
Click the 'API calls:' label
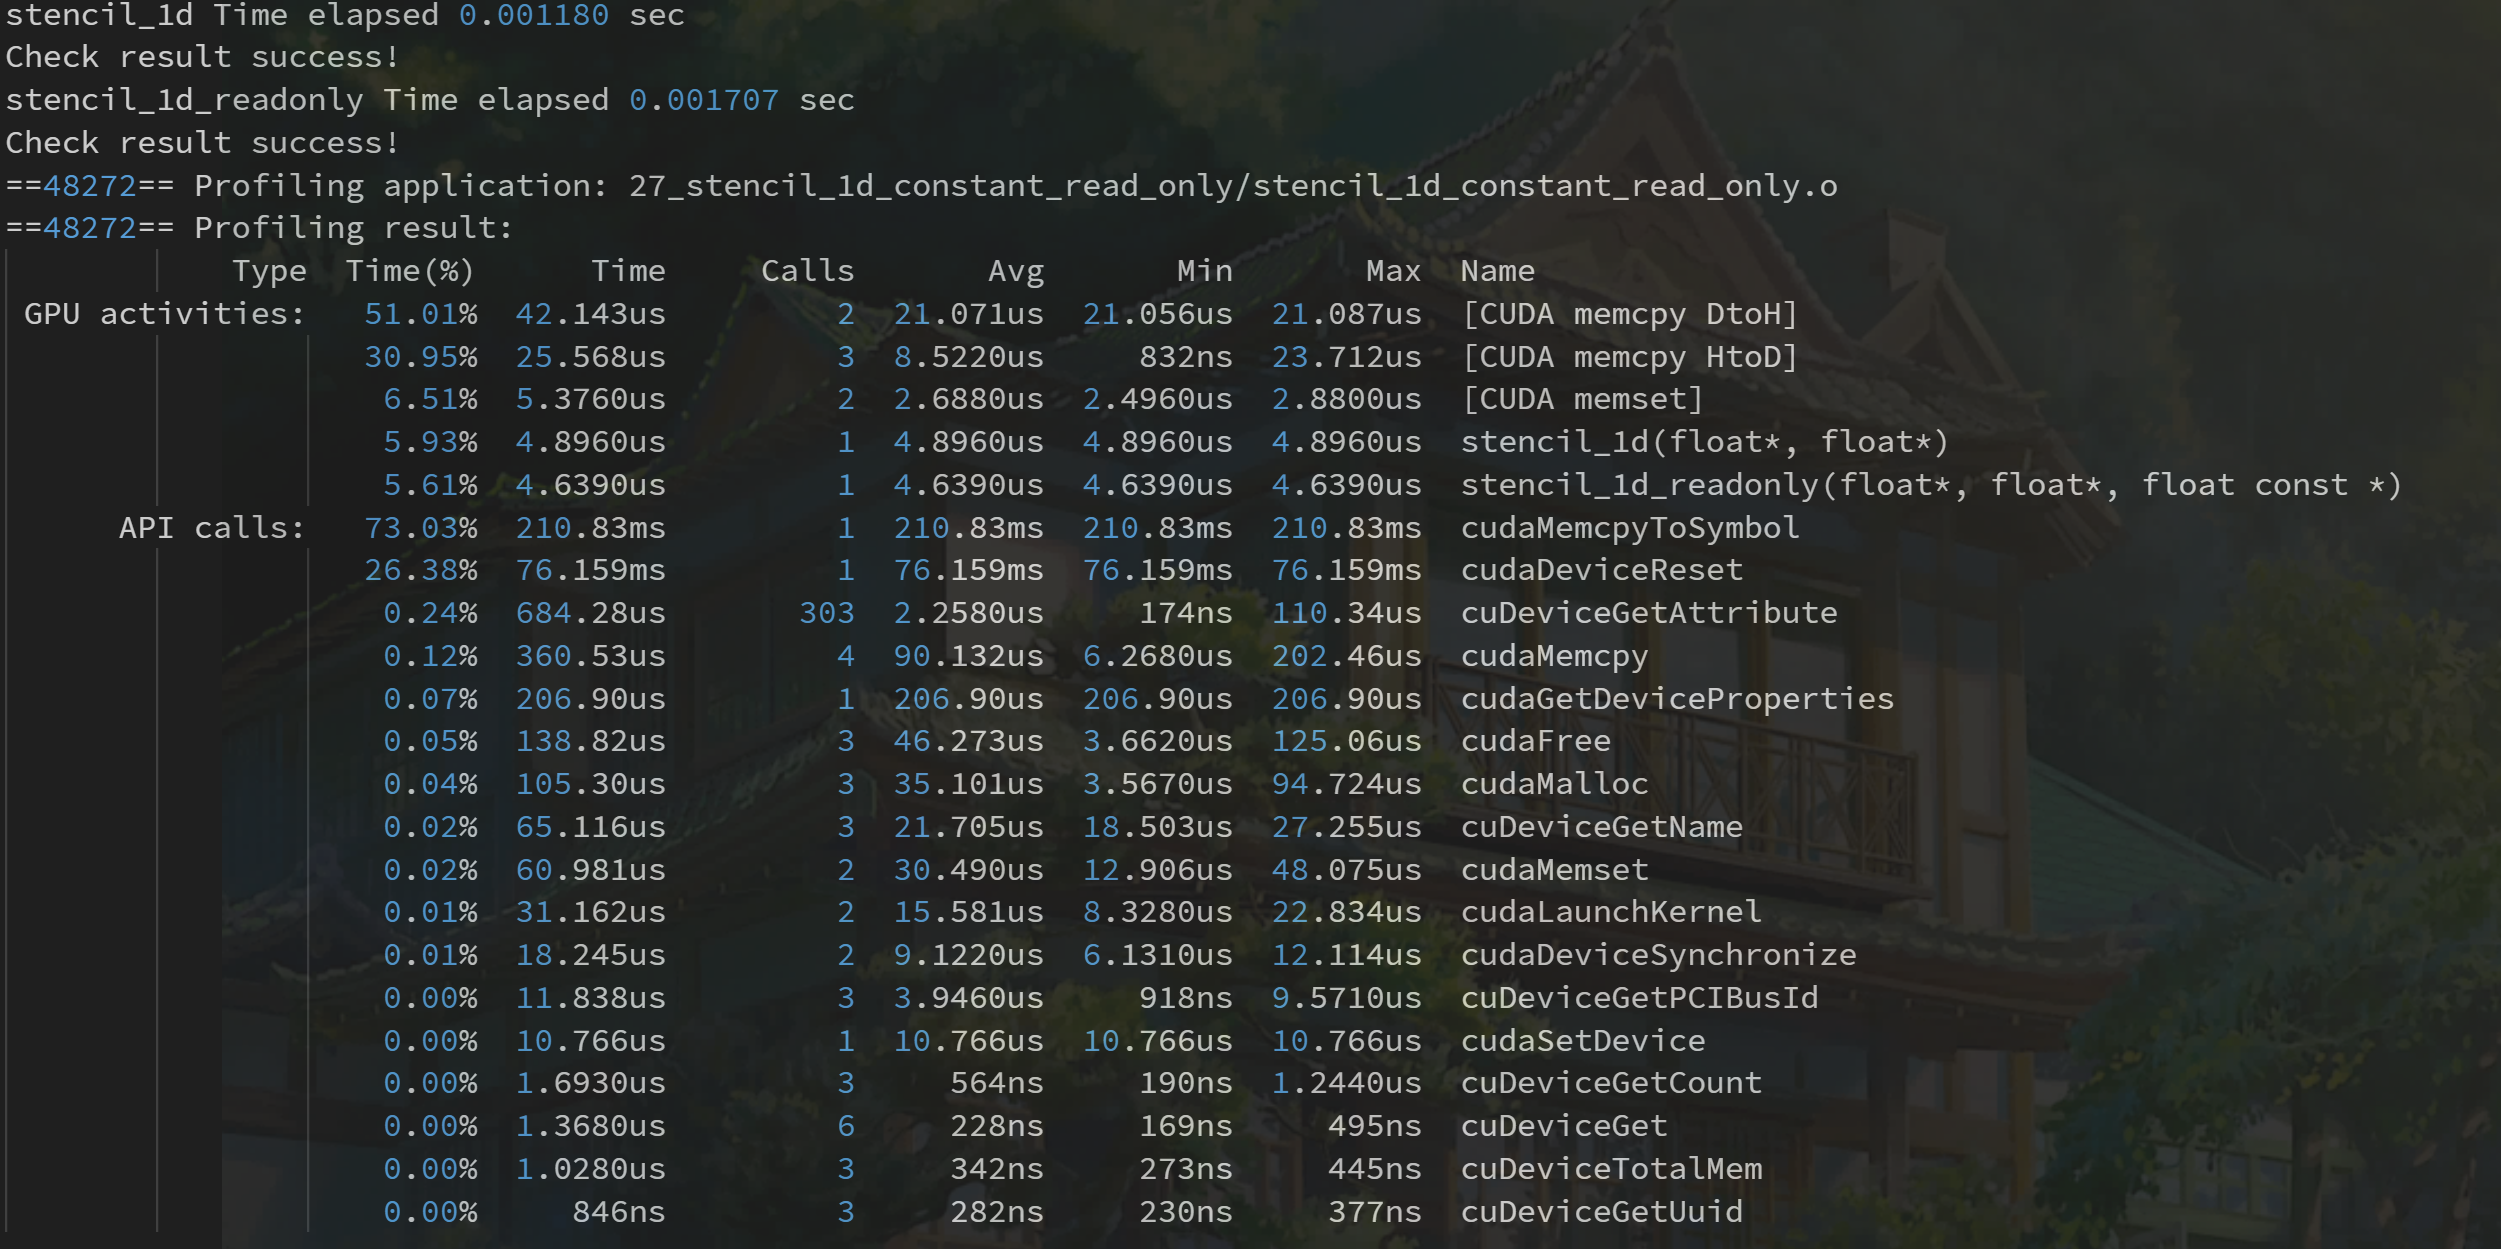(x=211, y=528)
